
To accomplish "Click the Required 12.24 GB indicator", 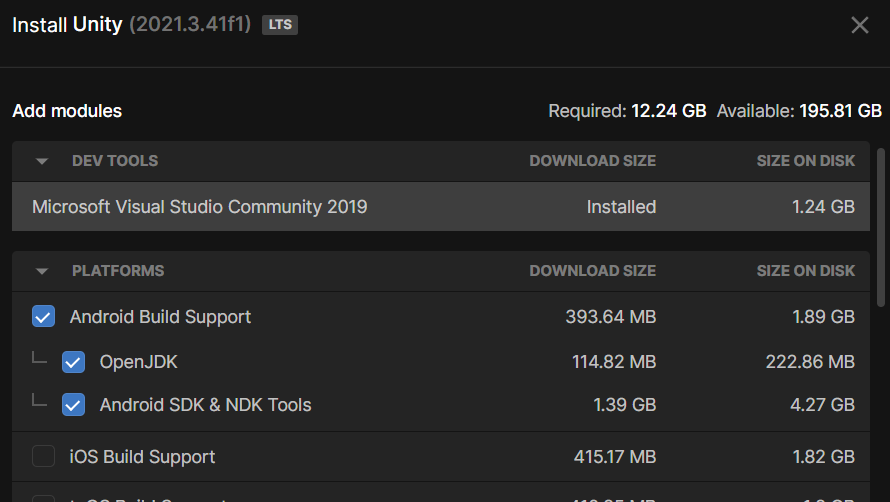I will pyautogui.click(x=627, y=111).
